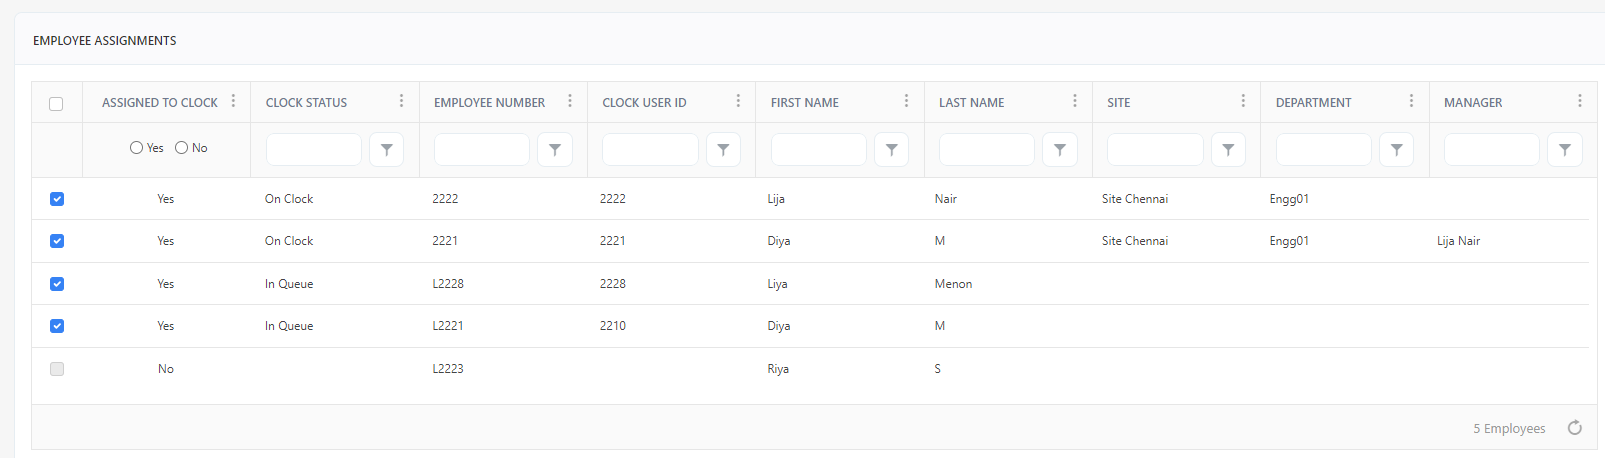Open the Clock Status column options menu
The height and width of the screenshot is (458, 1605).
pos(401,101)
